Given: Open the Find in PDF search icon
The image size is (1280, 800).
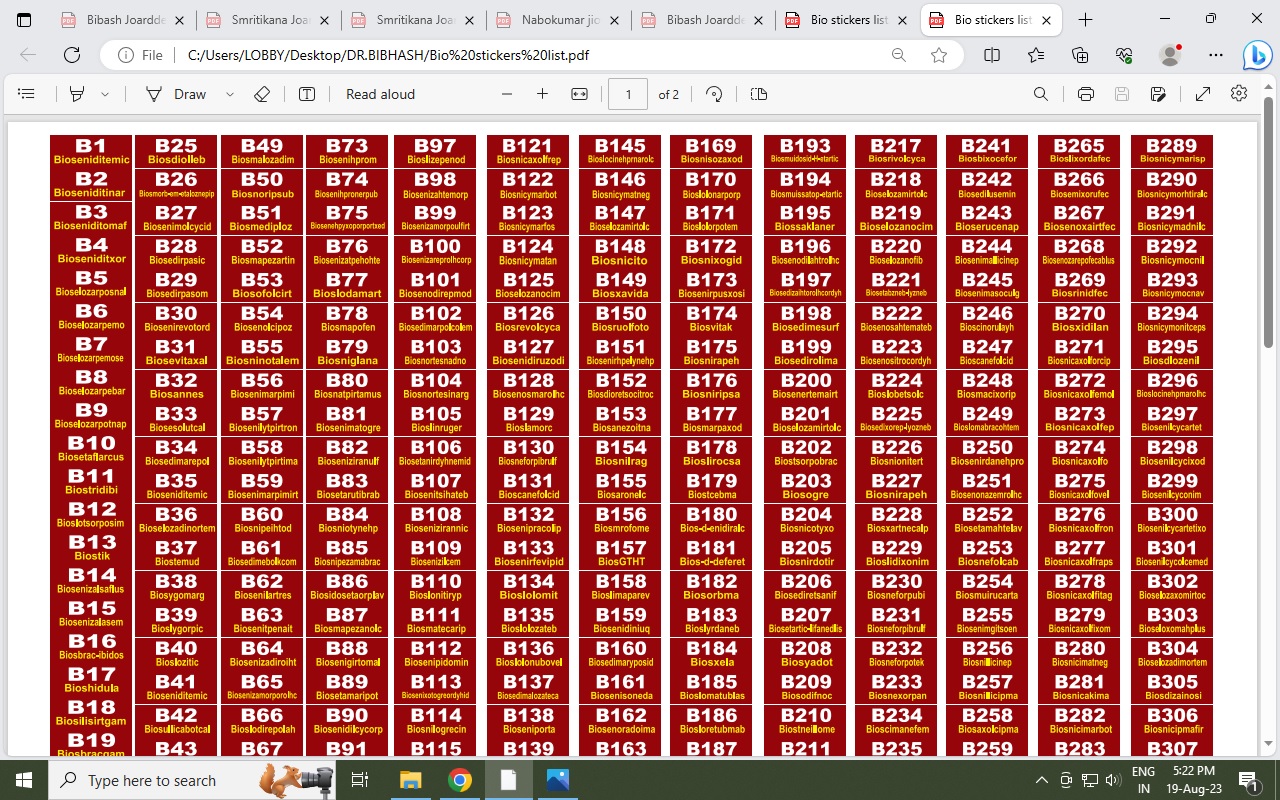Looking at the screenshot, I should pos(1041,94).
